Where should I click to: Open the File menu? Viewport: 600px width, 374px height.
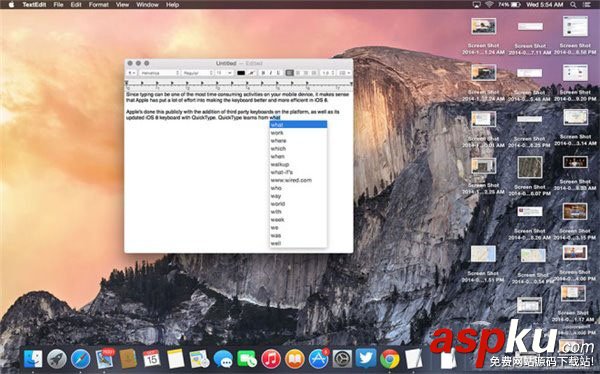(x=58, y=5)
